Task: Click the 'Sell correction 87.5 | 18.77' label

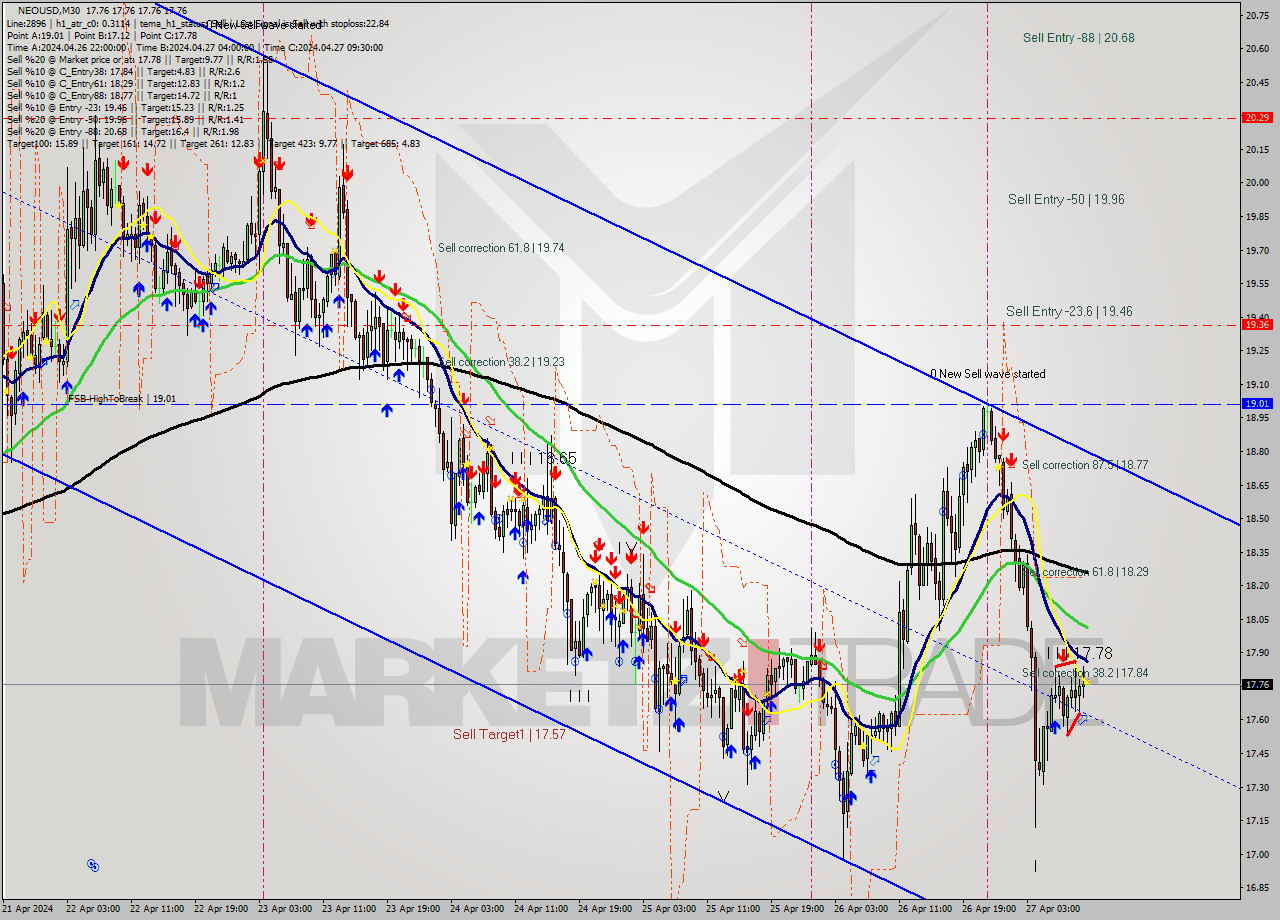Action: (1085, 465)
